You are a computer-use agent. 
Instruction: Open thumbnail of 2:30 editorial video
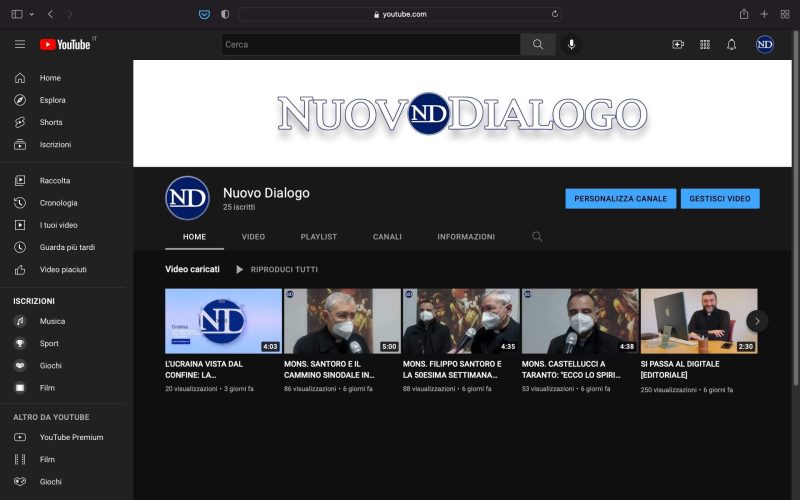coord(699,321)
